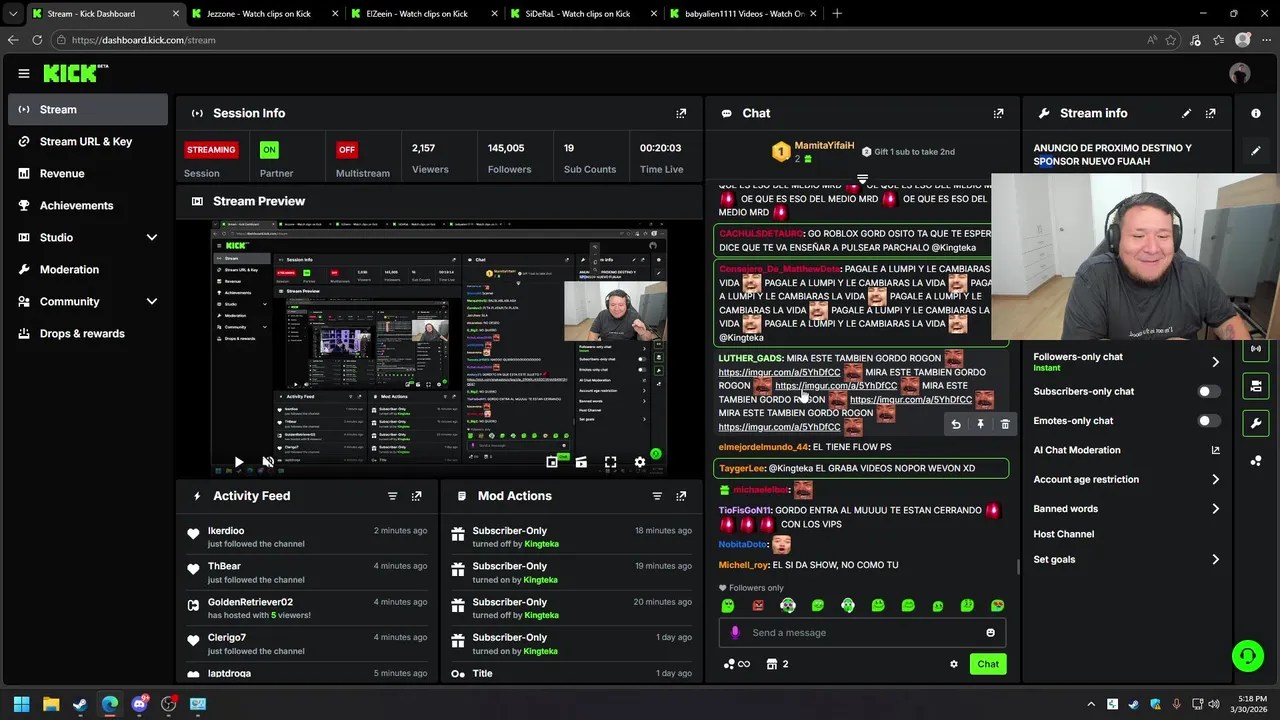Open the hamburger menu beside the Kick logo

[x=24, y=73]
